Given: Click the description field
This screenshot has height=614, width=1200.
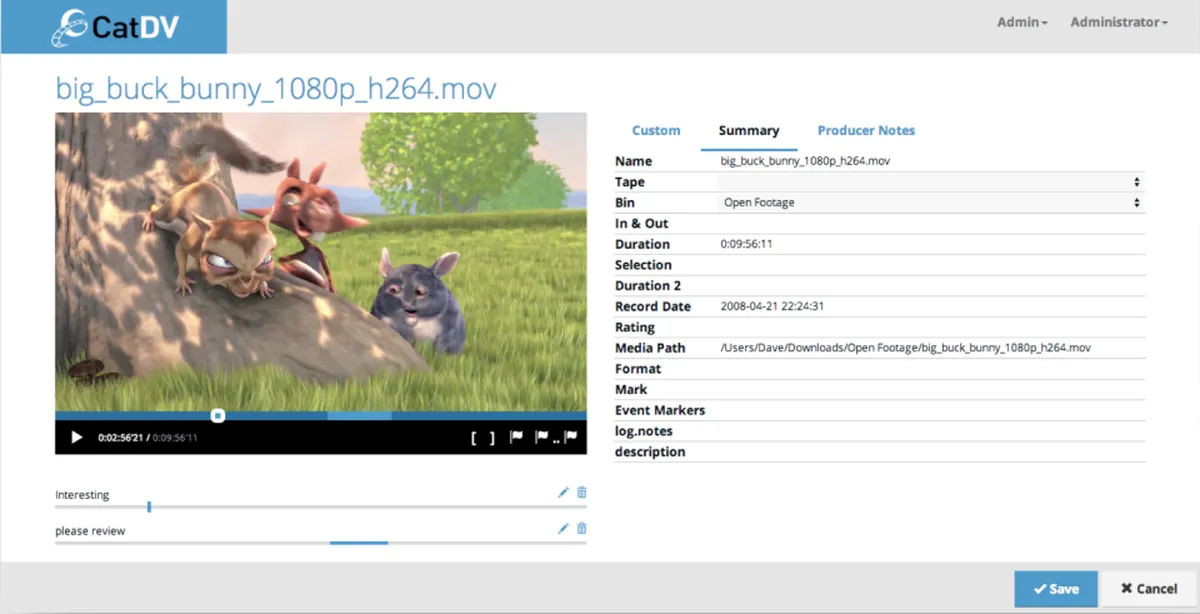Looking at the screenshot, I should 929,452.
